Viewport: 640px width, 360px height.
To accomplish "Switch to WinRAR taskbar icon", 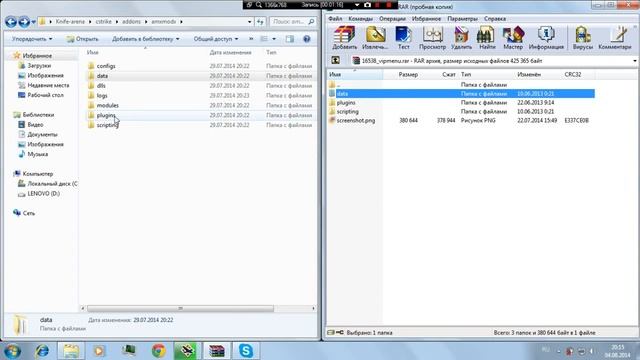I will 216,351.
